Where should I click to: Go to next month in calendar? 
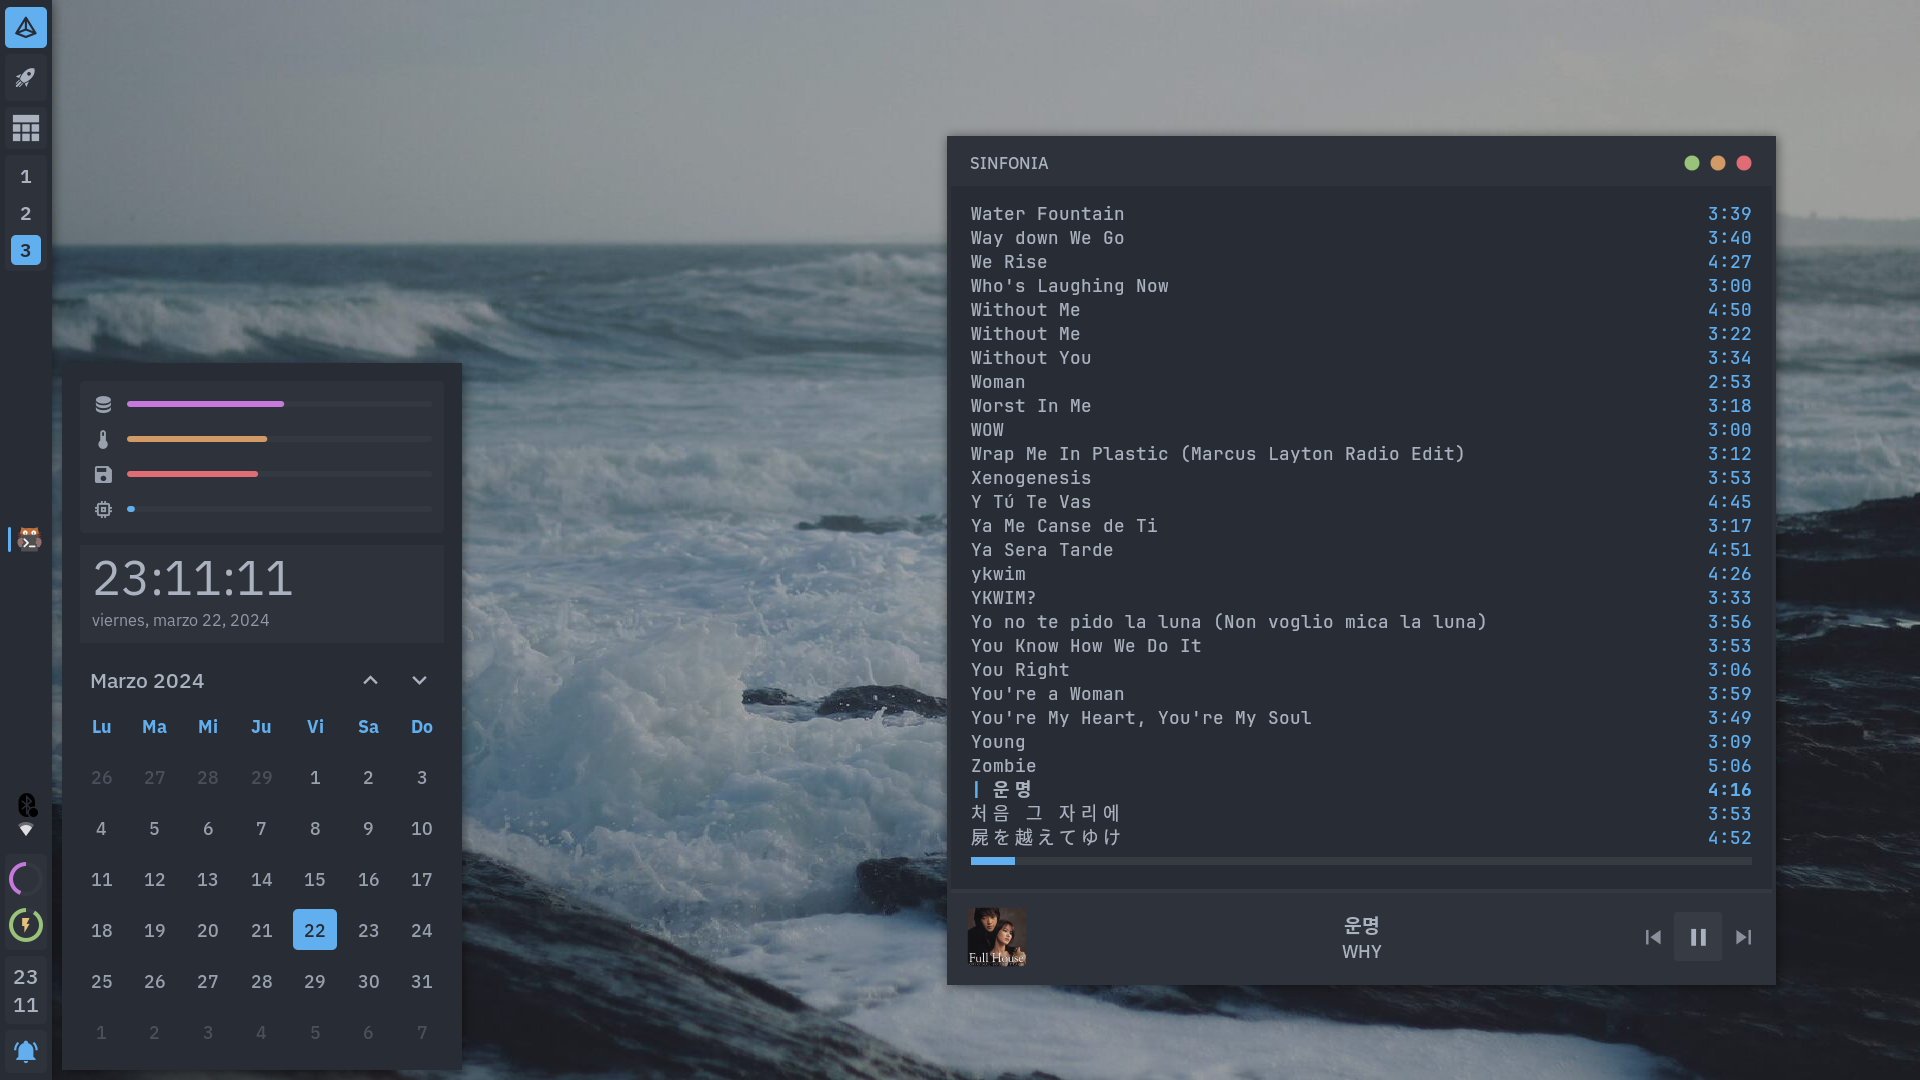[x=419, y=681]
